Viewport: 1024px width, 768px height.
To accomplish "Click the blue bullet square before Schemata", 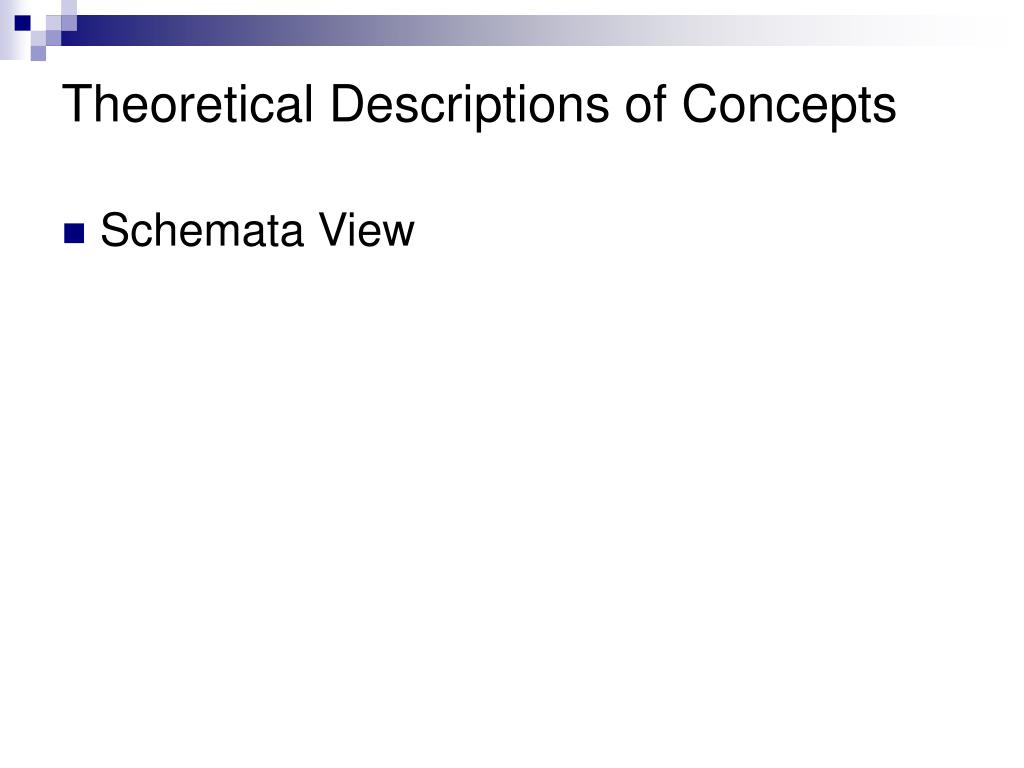I will point(74,233).
